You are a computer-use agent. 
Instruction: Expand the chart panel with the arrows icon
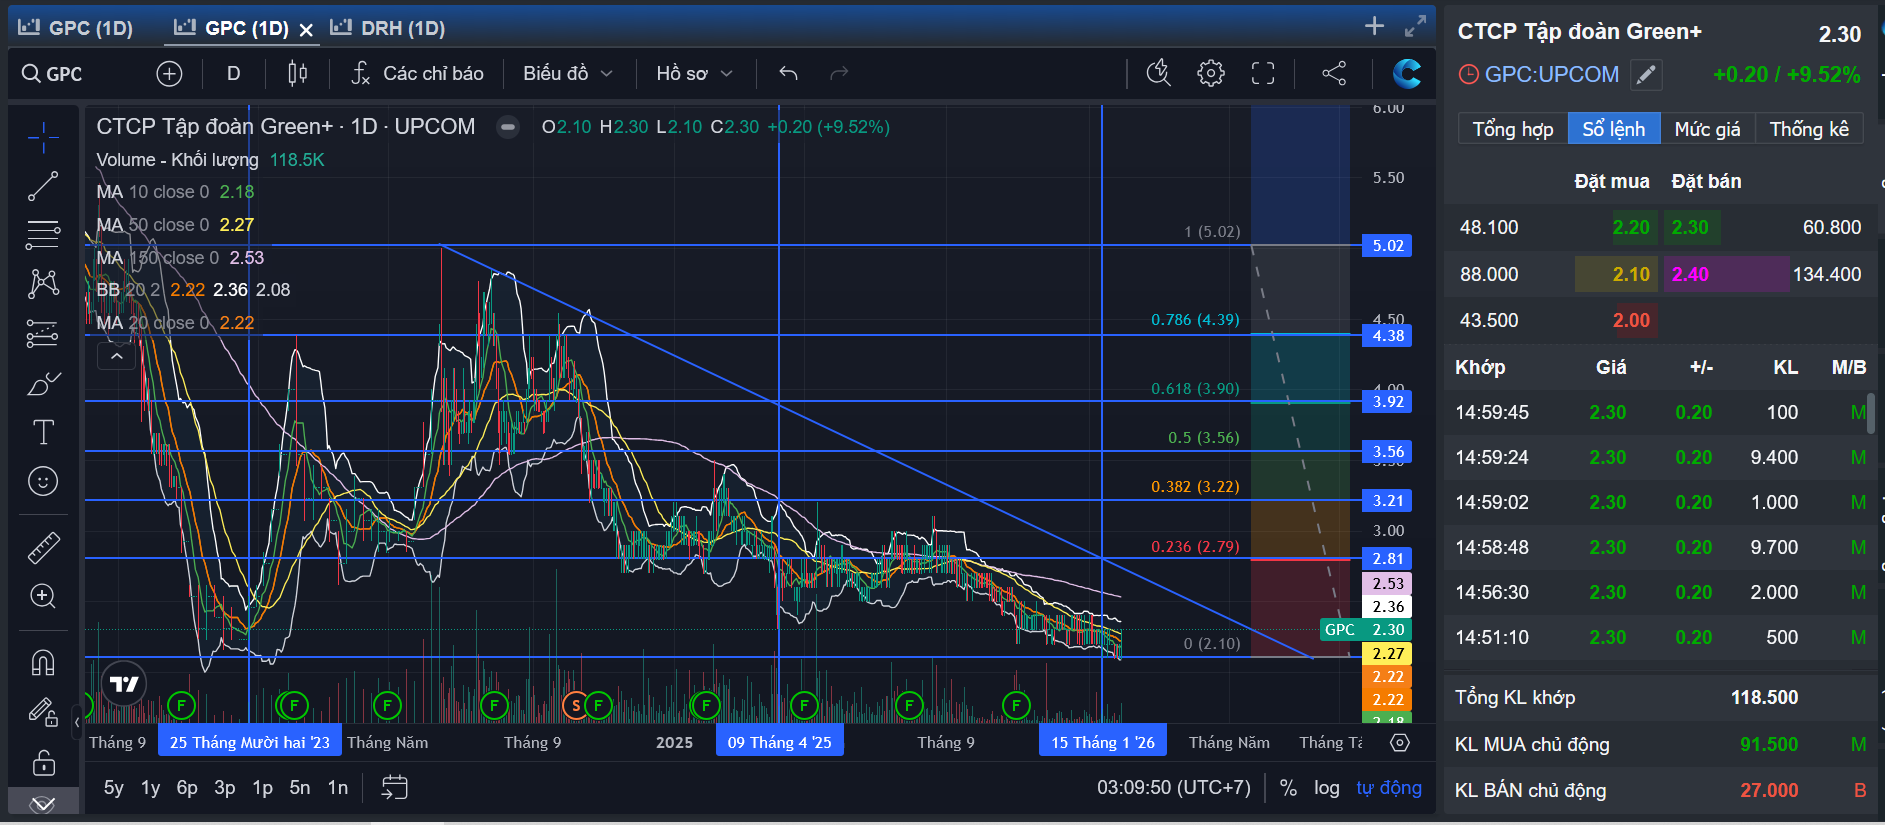click(1415, 27)
